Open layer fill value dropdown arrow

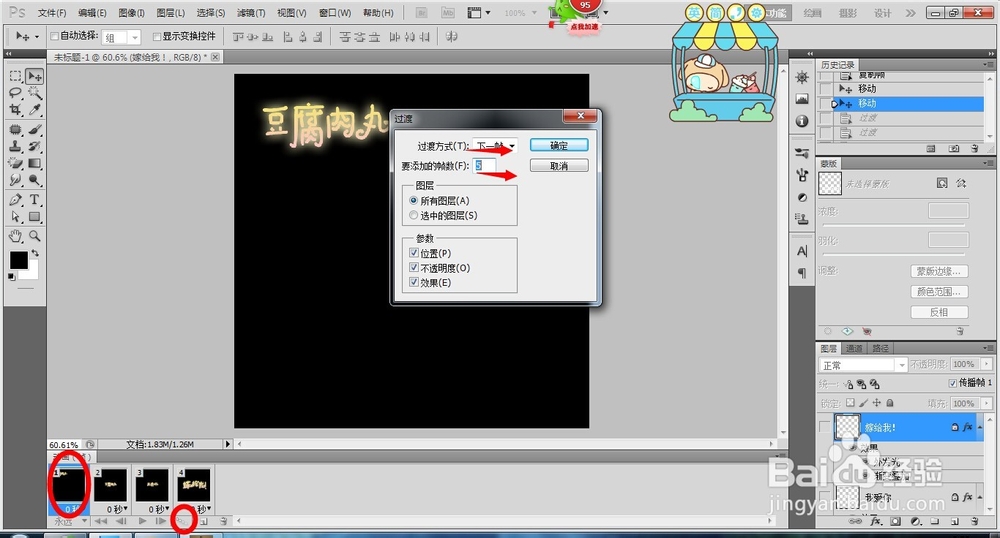click(987, 404)
